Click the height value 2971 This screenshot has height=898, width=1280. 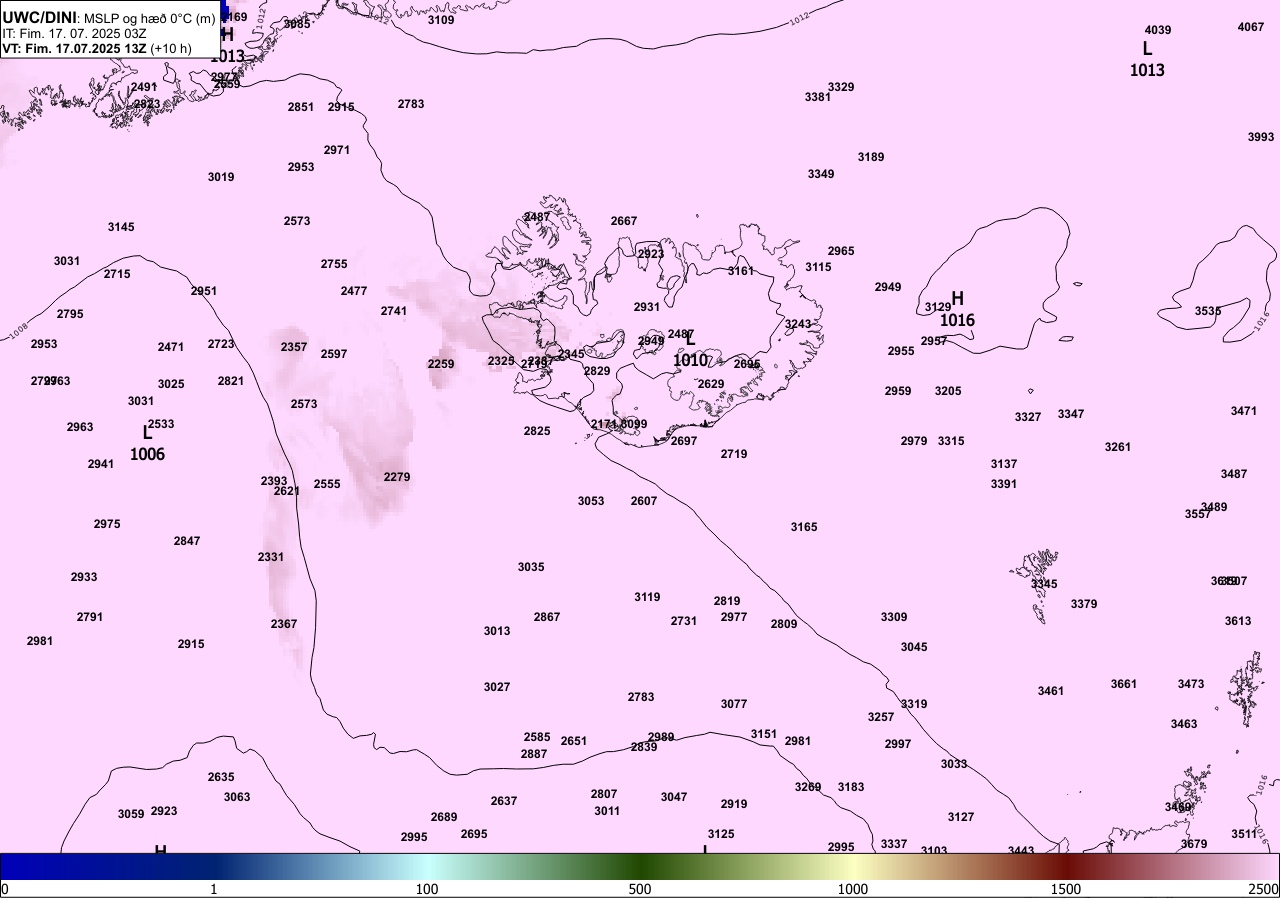pos(337,150)
